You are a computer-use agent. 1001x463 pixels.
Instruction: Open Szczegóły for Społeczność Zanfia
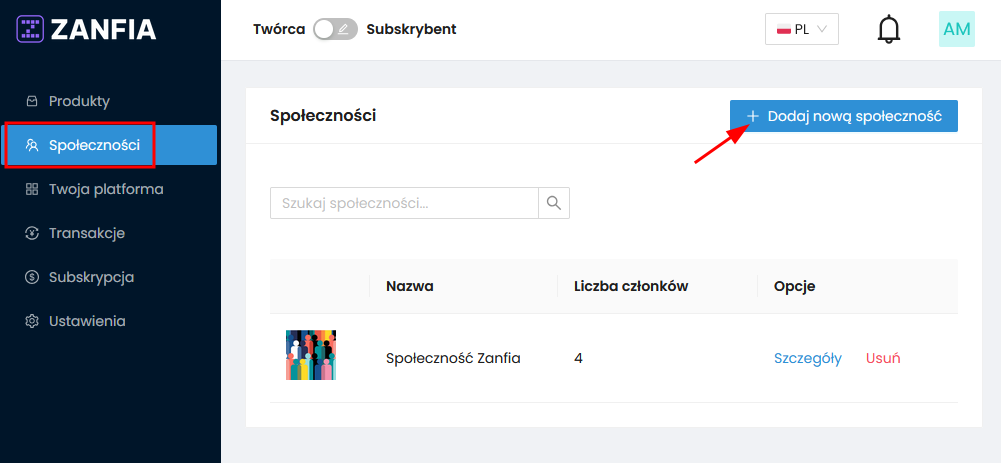point(807,358)
